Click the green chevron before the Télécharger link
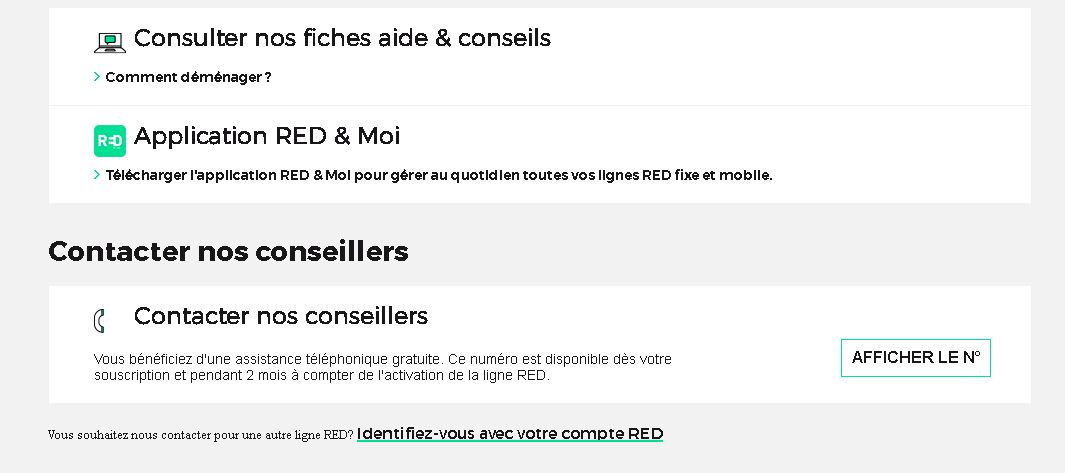The width and height of the screenshot is (1065, 473). pos(97,175)
